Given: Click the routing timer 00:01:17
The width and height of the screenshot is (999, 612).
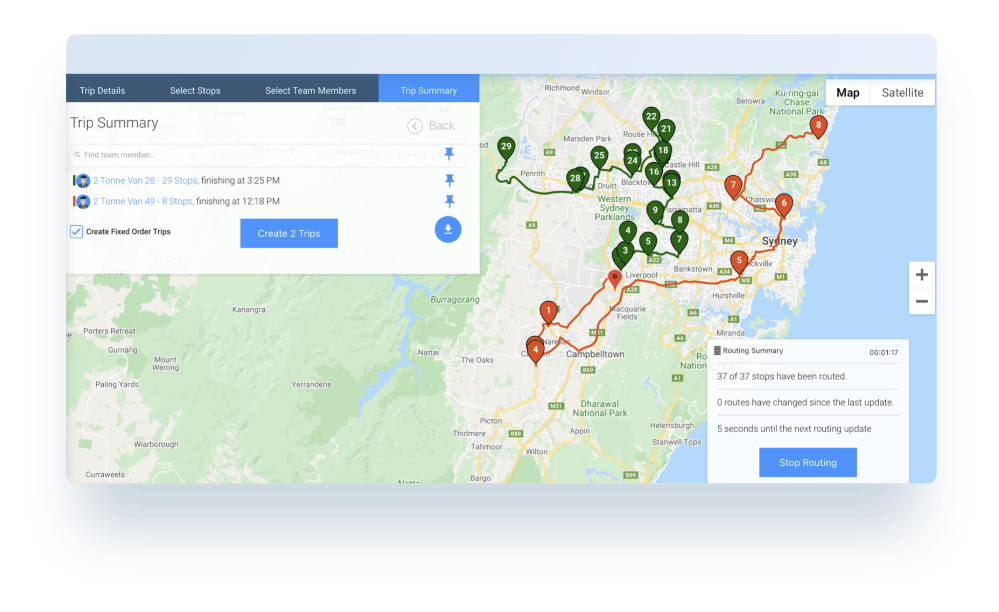Looking at the screenshot, I should coord(884,352).
